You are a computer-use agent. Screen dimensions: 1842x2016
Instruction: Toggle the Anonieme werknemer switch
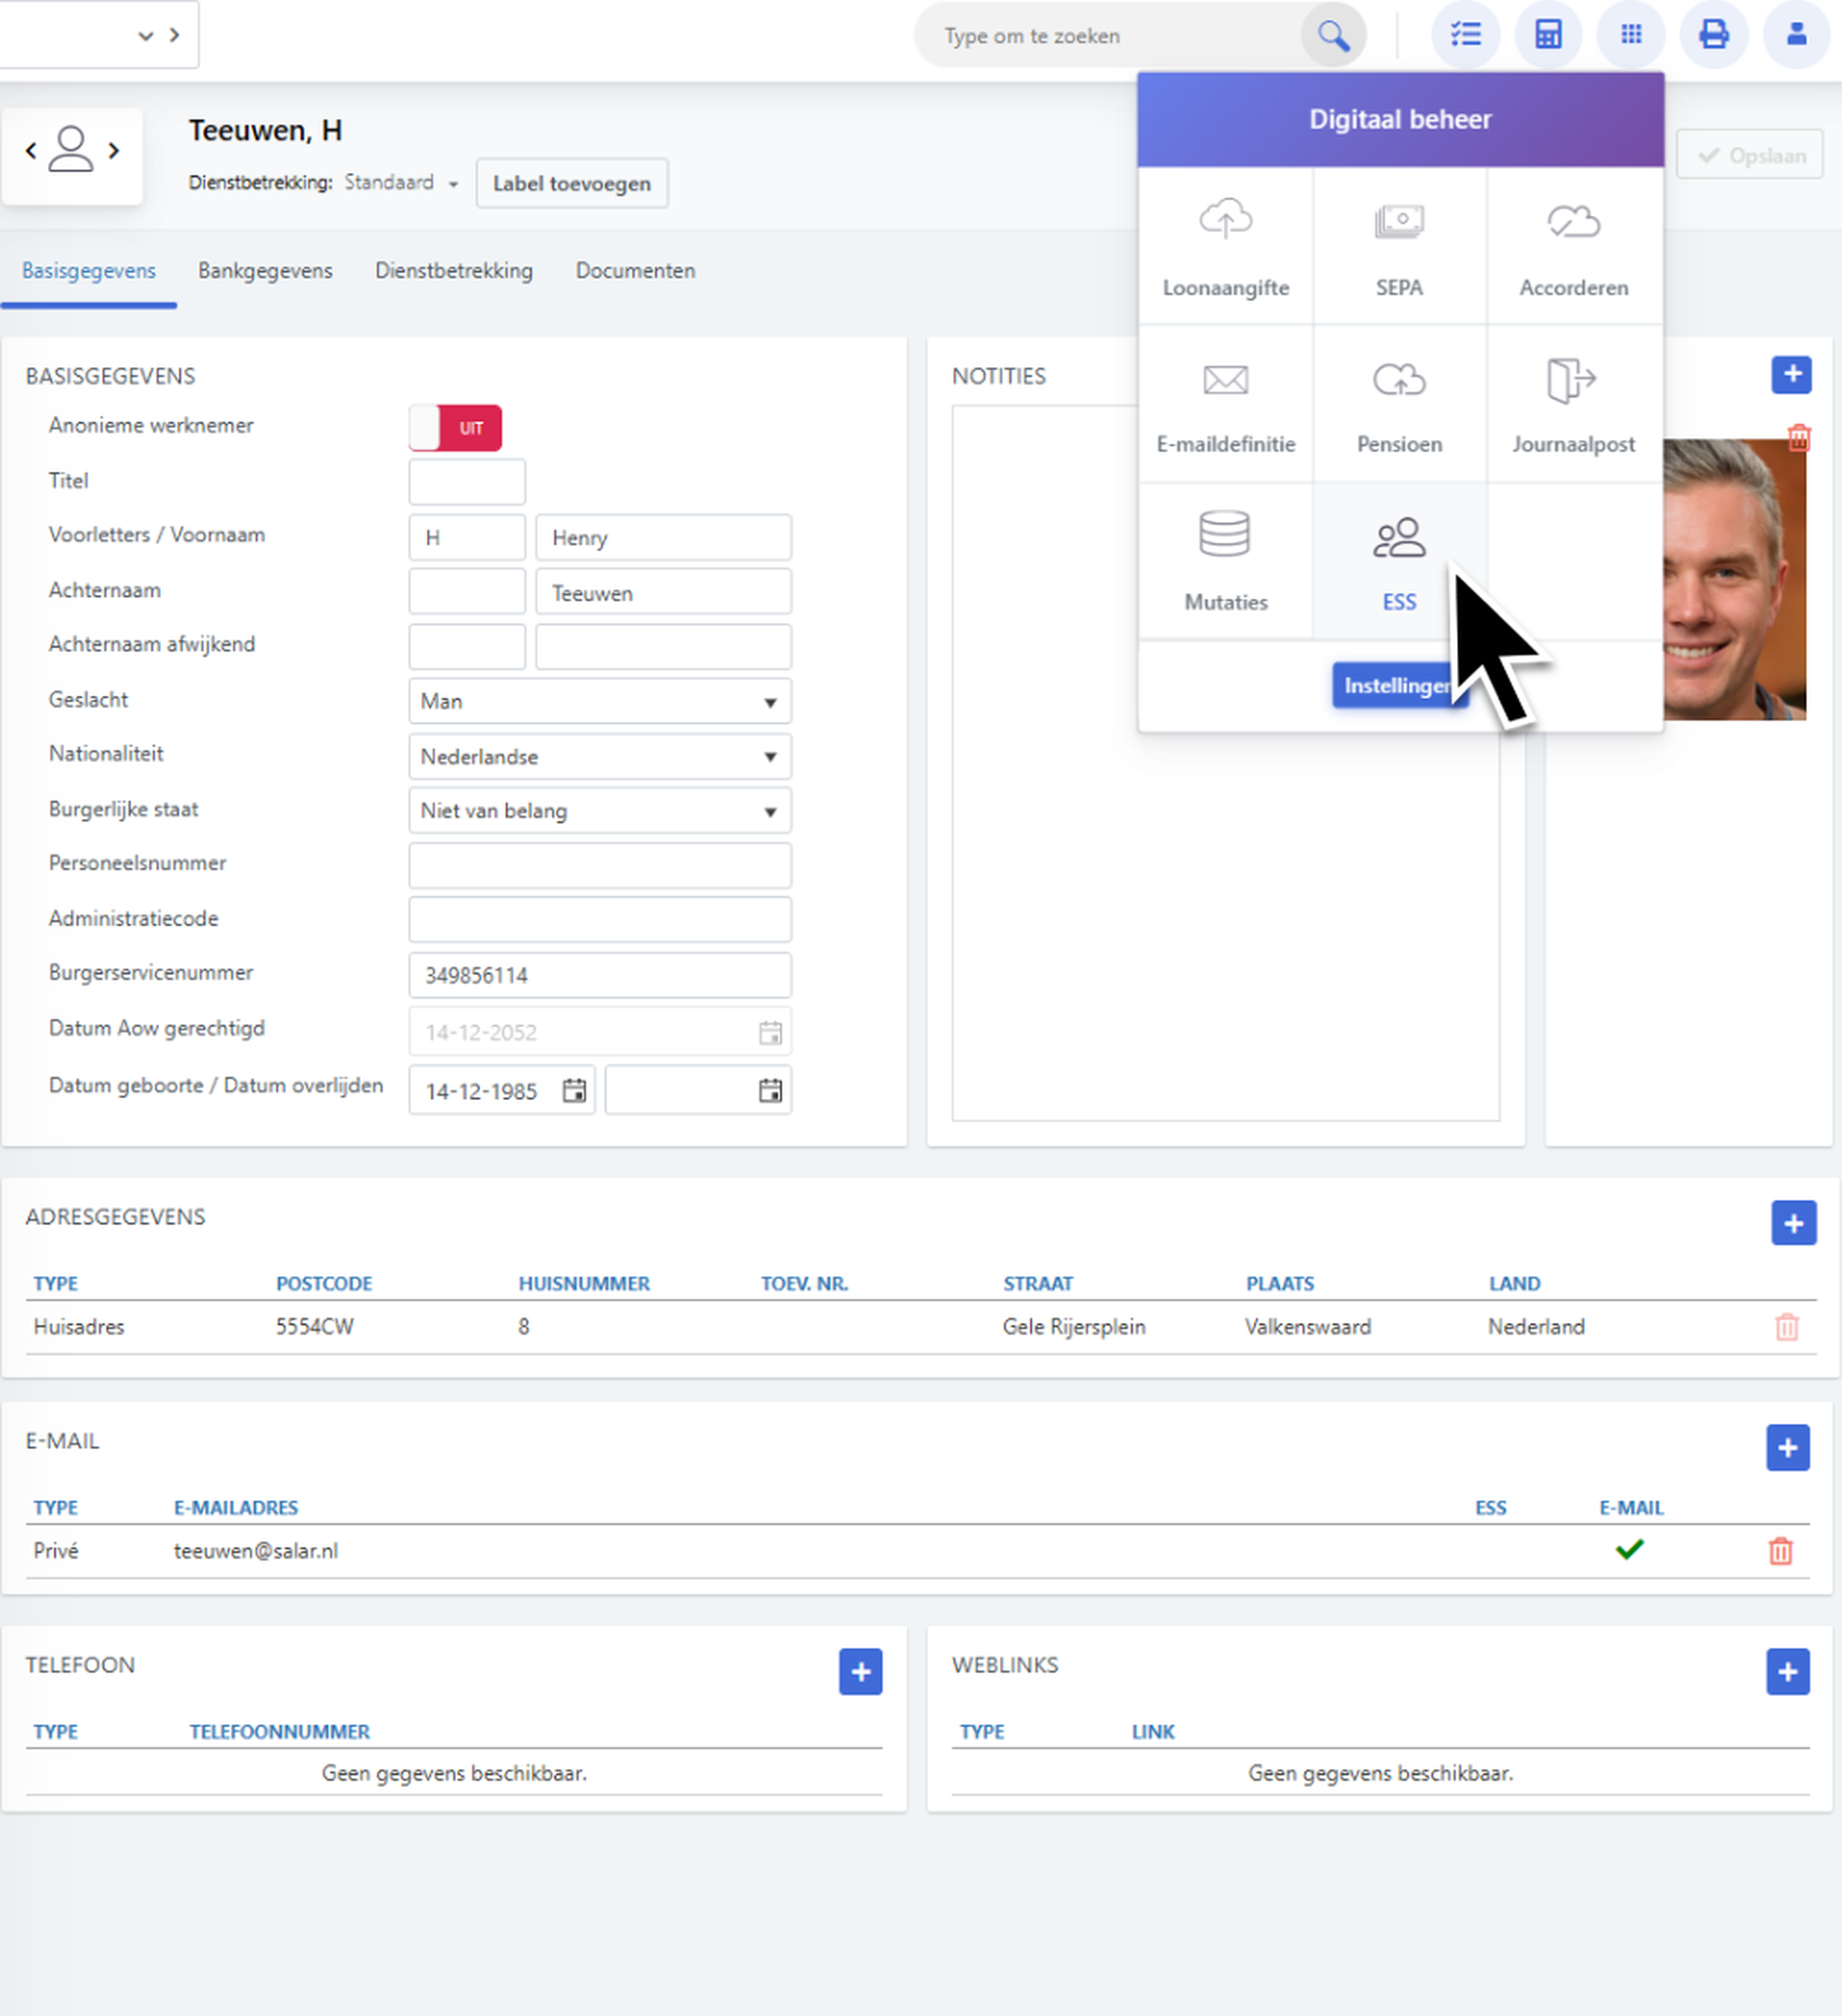(455, 428)
